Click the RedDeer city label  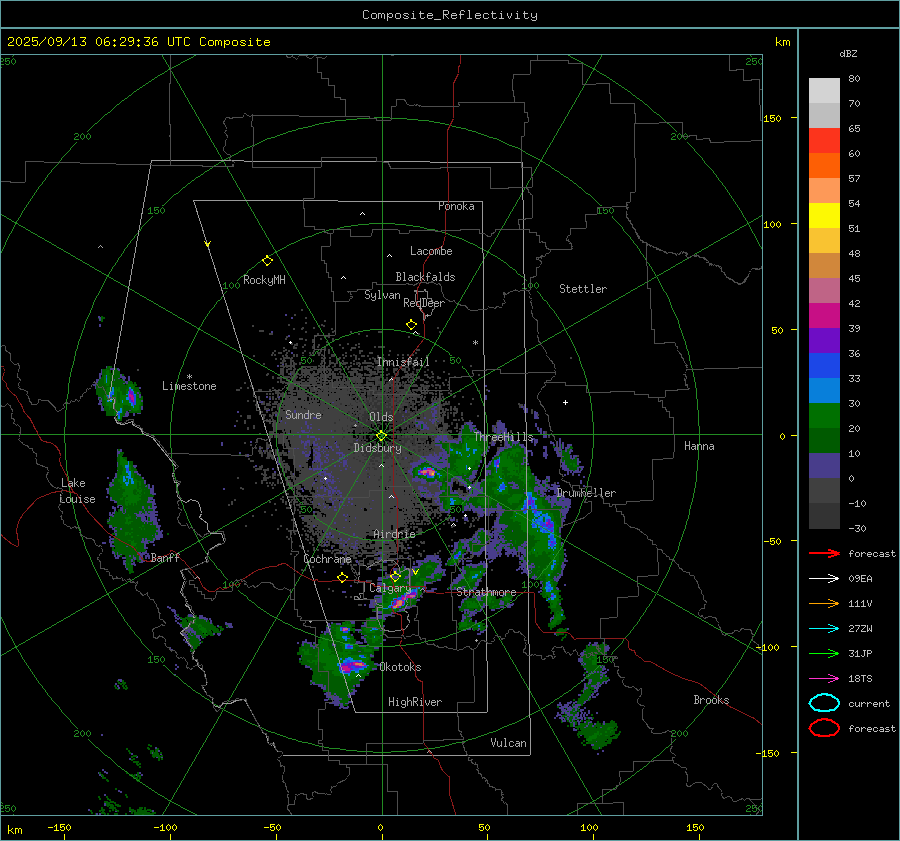click(424, 303)
